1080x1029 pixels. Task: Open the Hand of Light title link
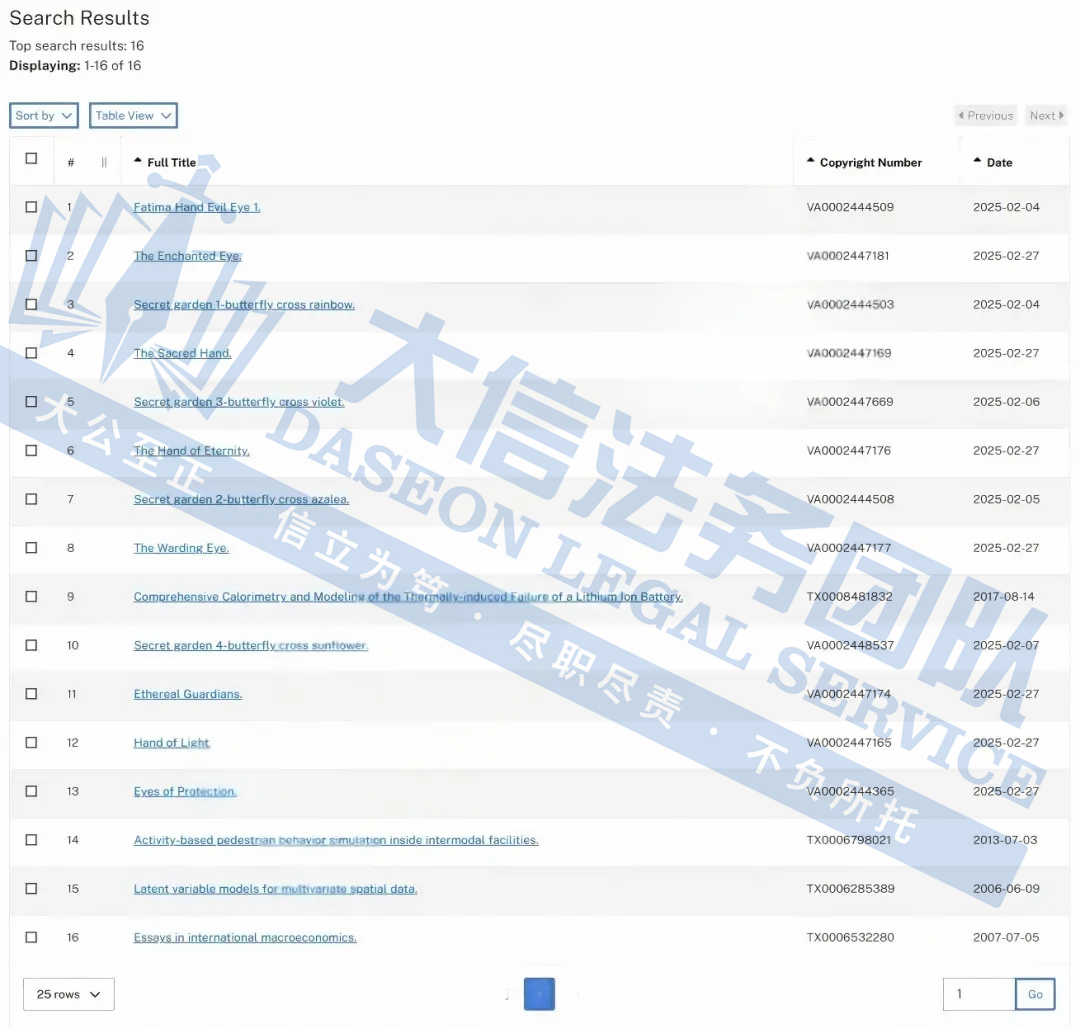(x=171, y=743)
